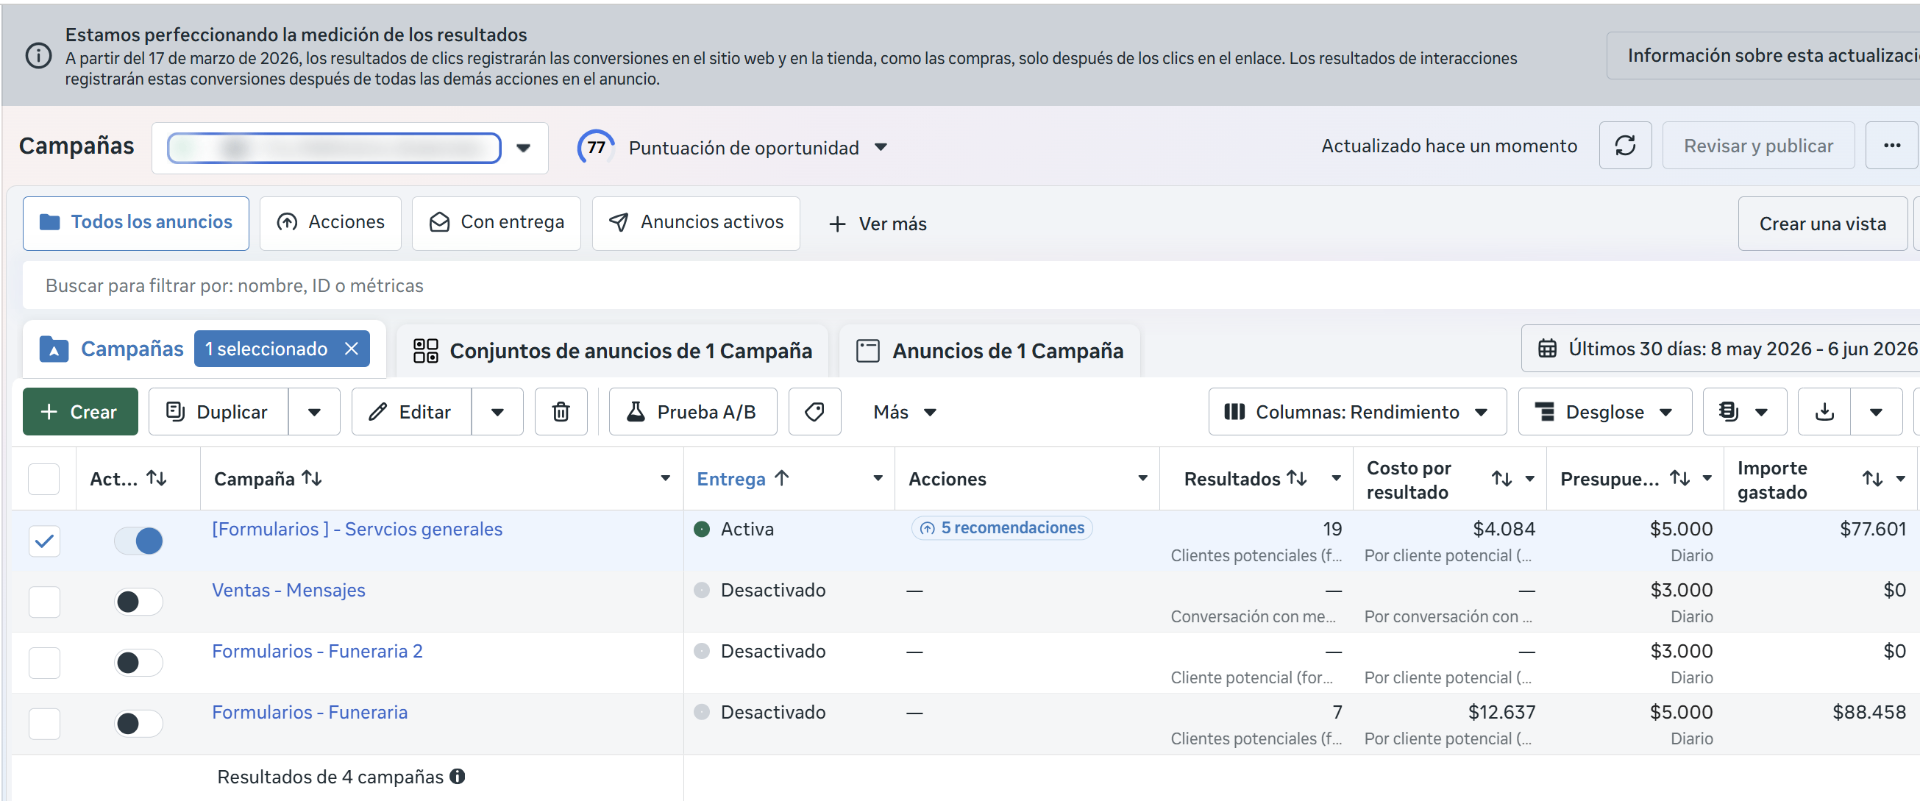Open the three-dots more options menu

[1892, 146]
